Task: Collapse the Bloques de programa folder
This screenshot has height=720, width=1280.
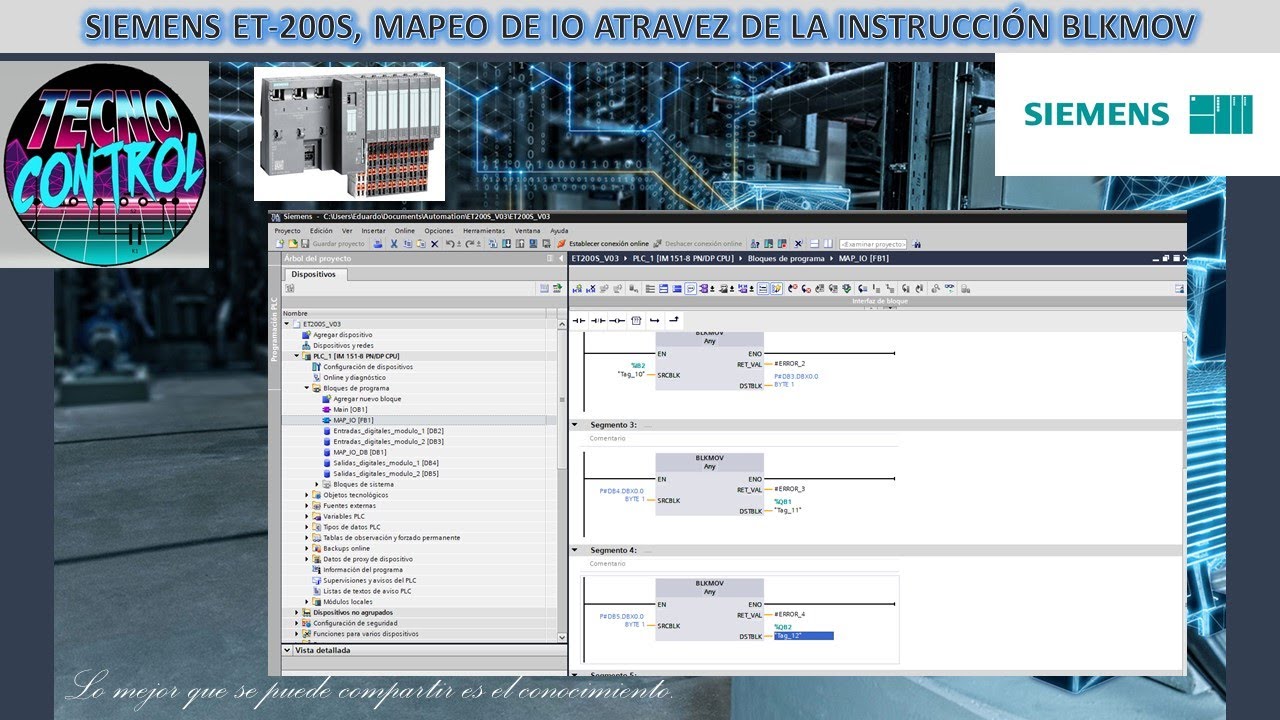Action: click(307, 388)
